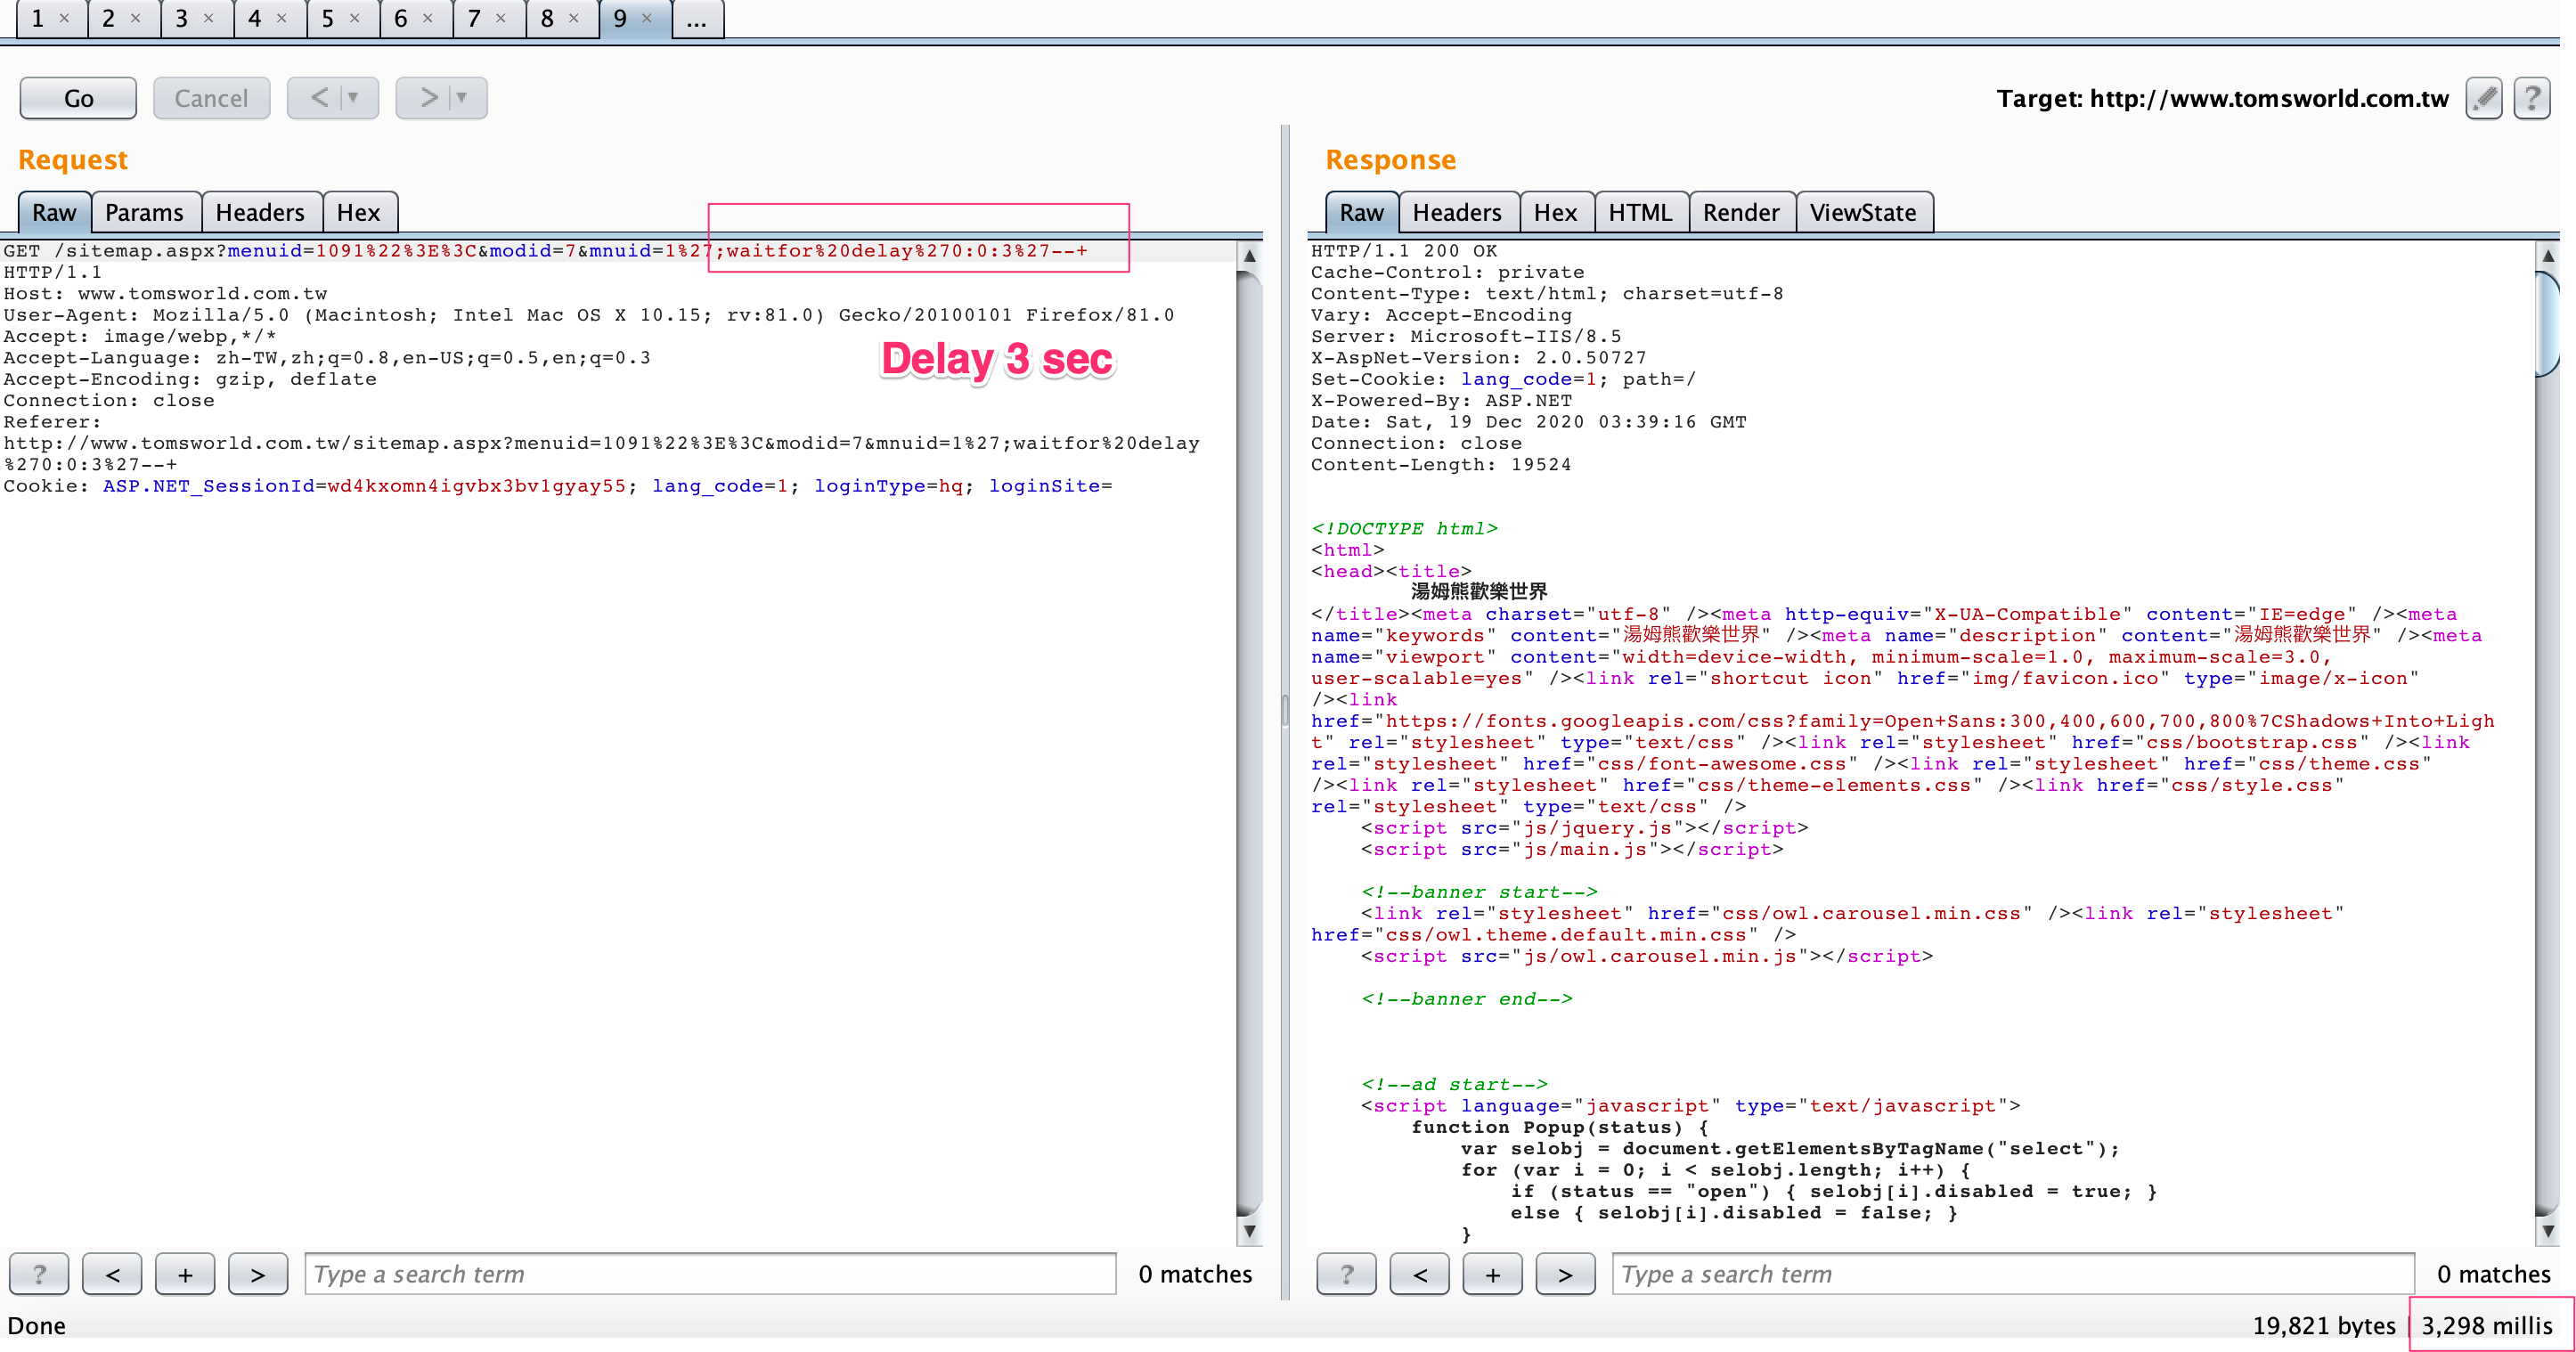This screenshot has height=1352, width=2576.
Task: Open the Response Headers tab
Action: pyautogui.click(x=1457, y=212)
